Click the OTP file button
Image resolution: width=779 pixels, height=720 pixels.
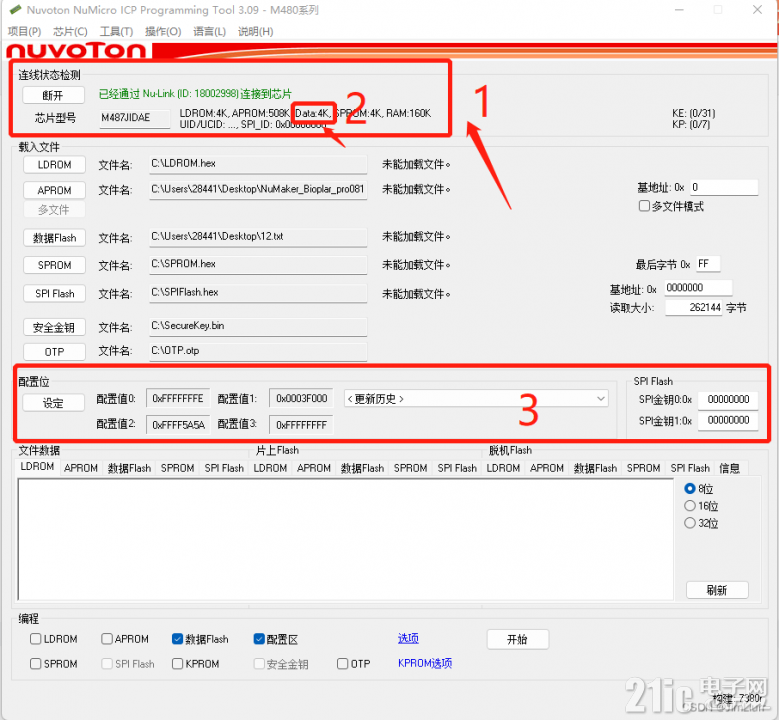[54, 352]
